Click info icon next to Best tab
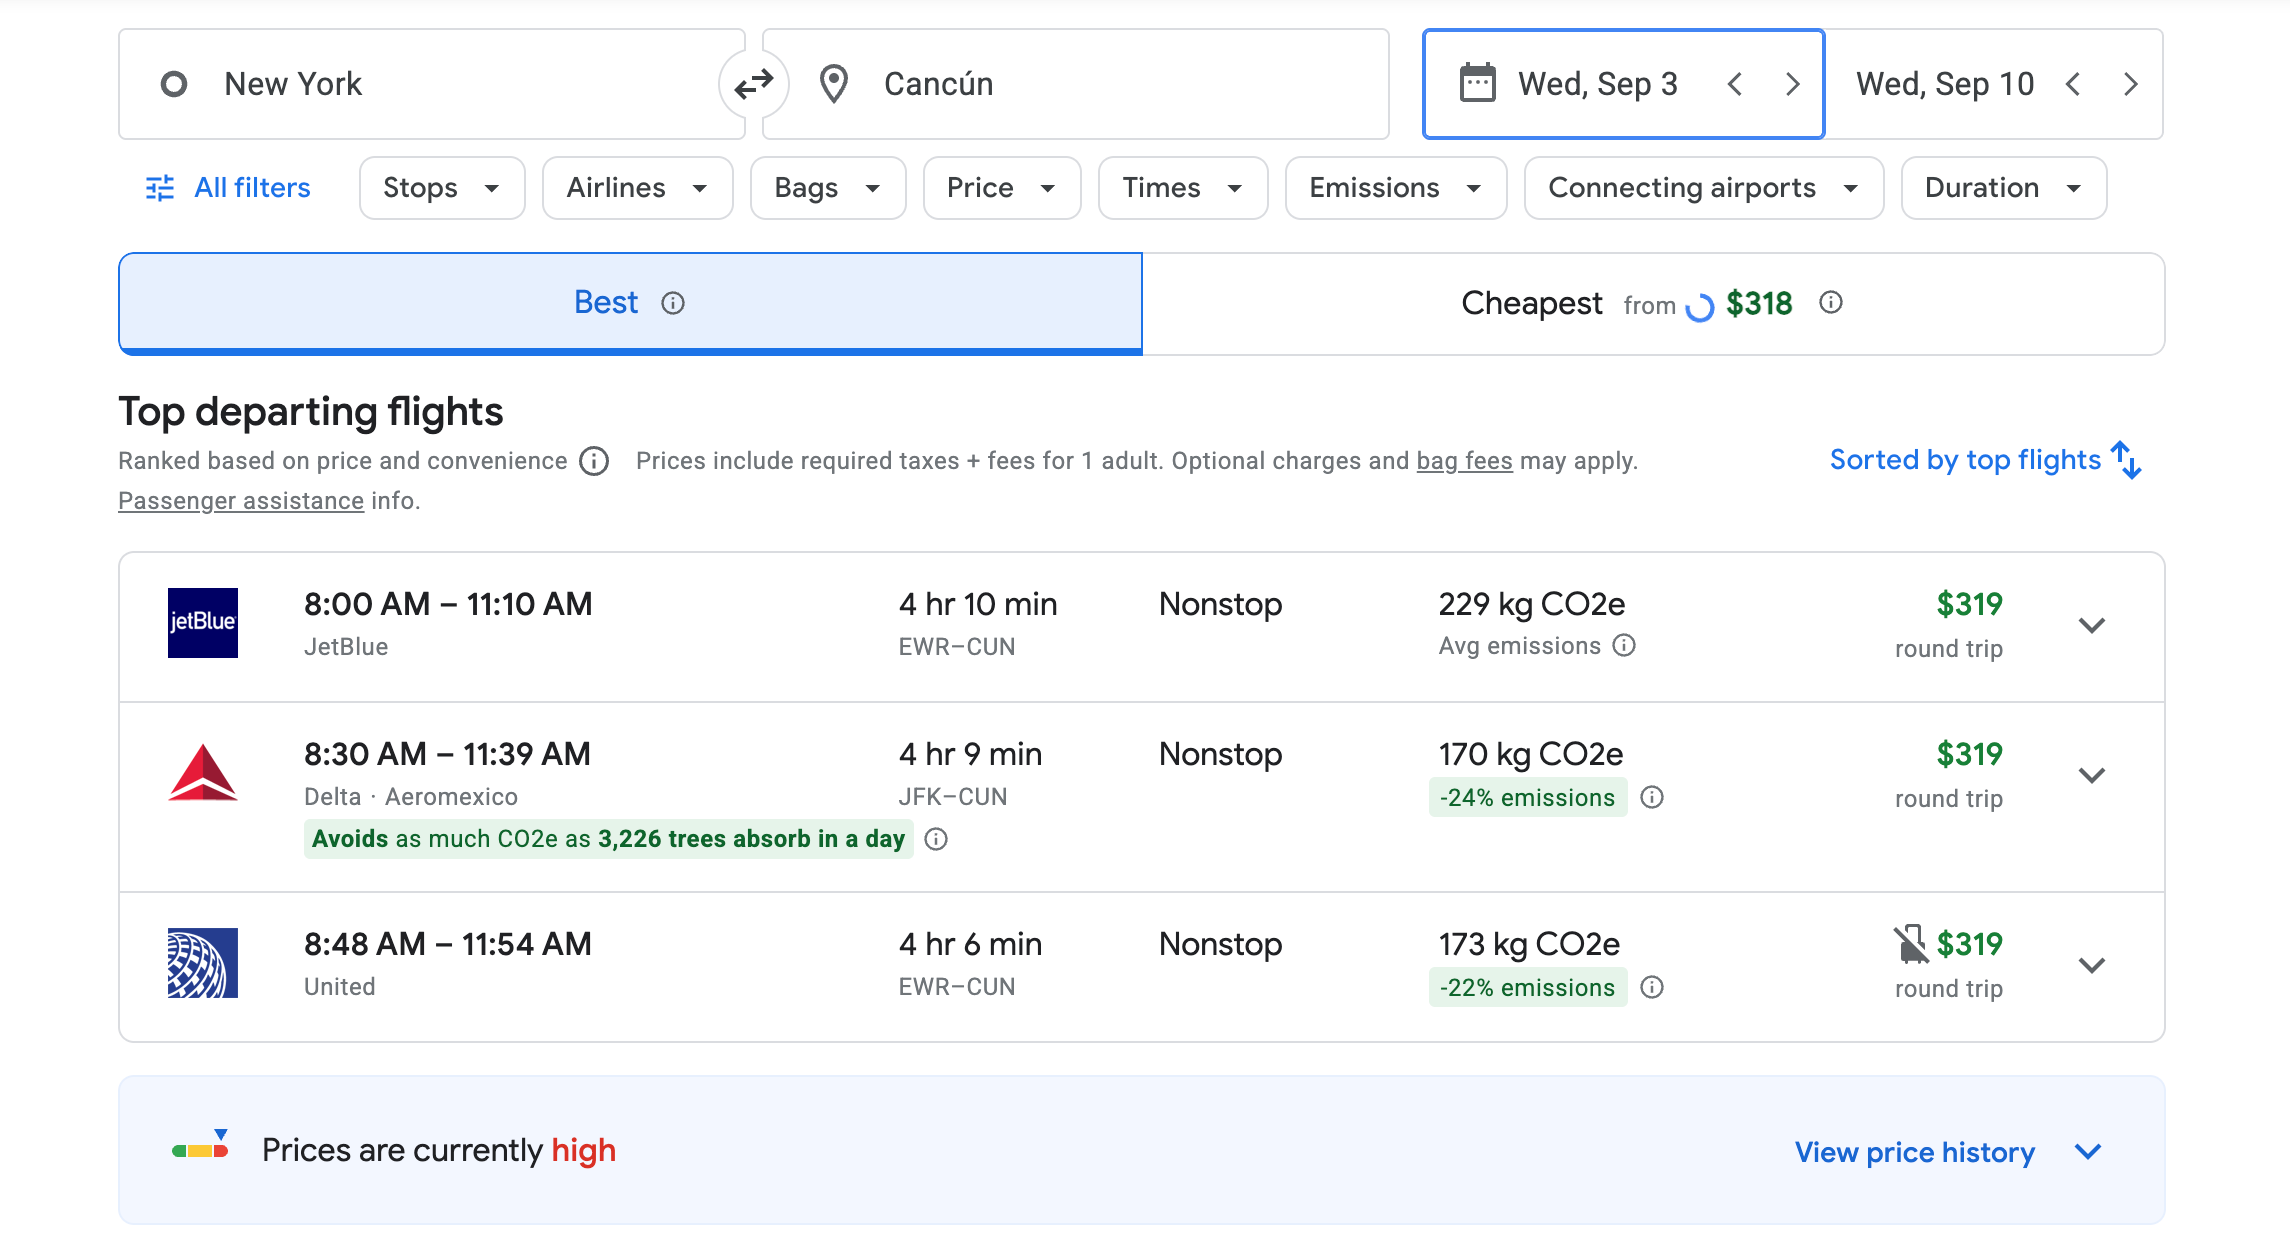The height and width of the screenshot is (1256, 2290). [x=673, y=303]
